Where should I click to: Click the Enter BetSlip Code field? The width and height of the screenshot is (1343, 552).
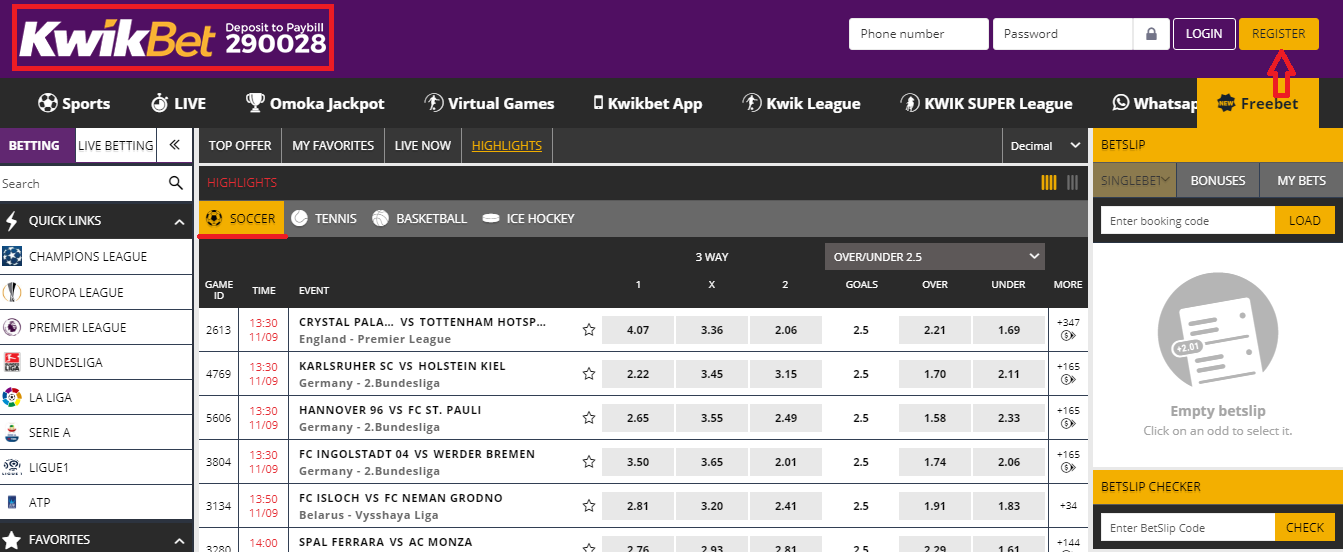[x=1188, y=527]
